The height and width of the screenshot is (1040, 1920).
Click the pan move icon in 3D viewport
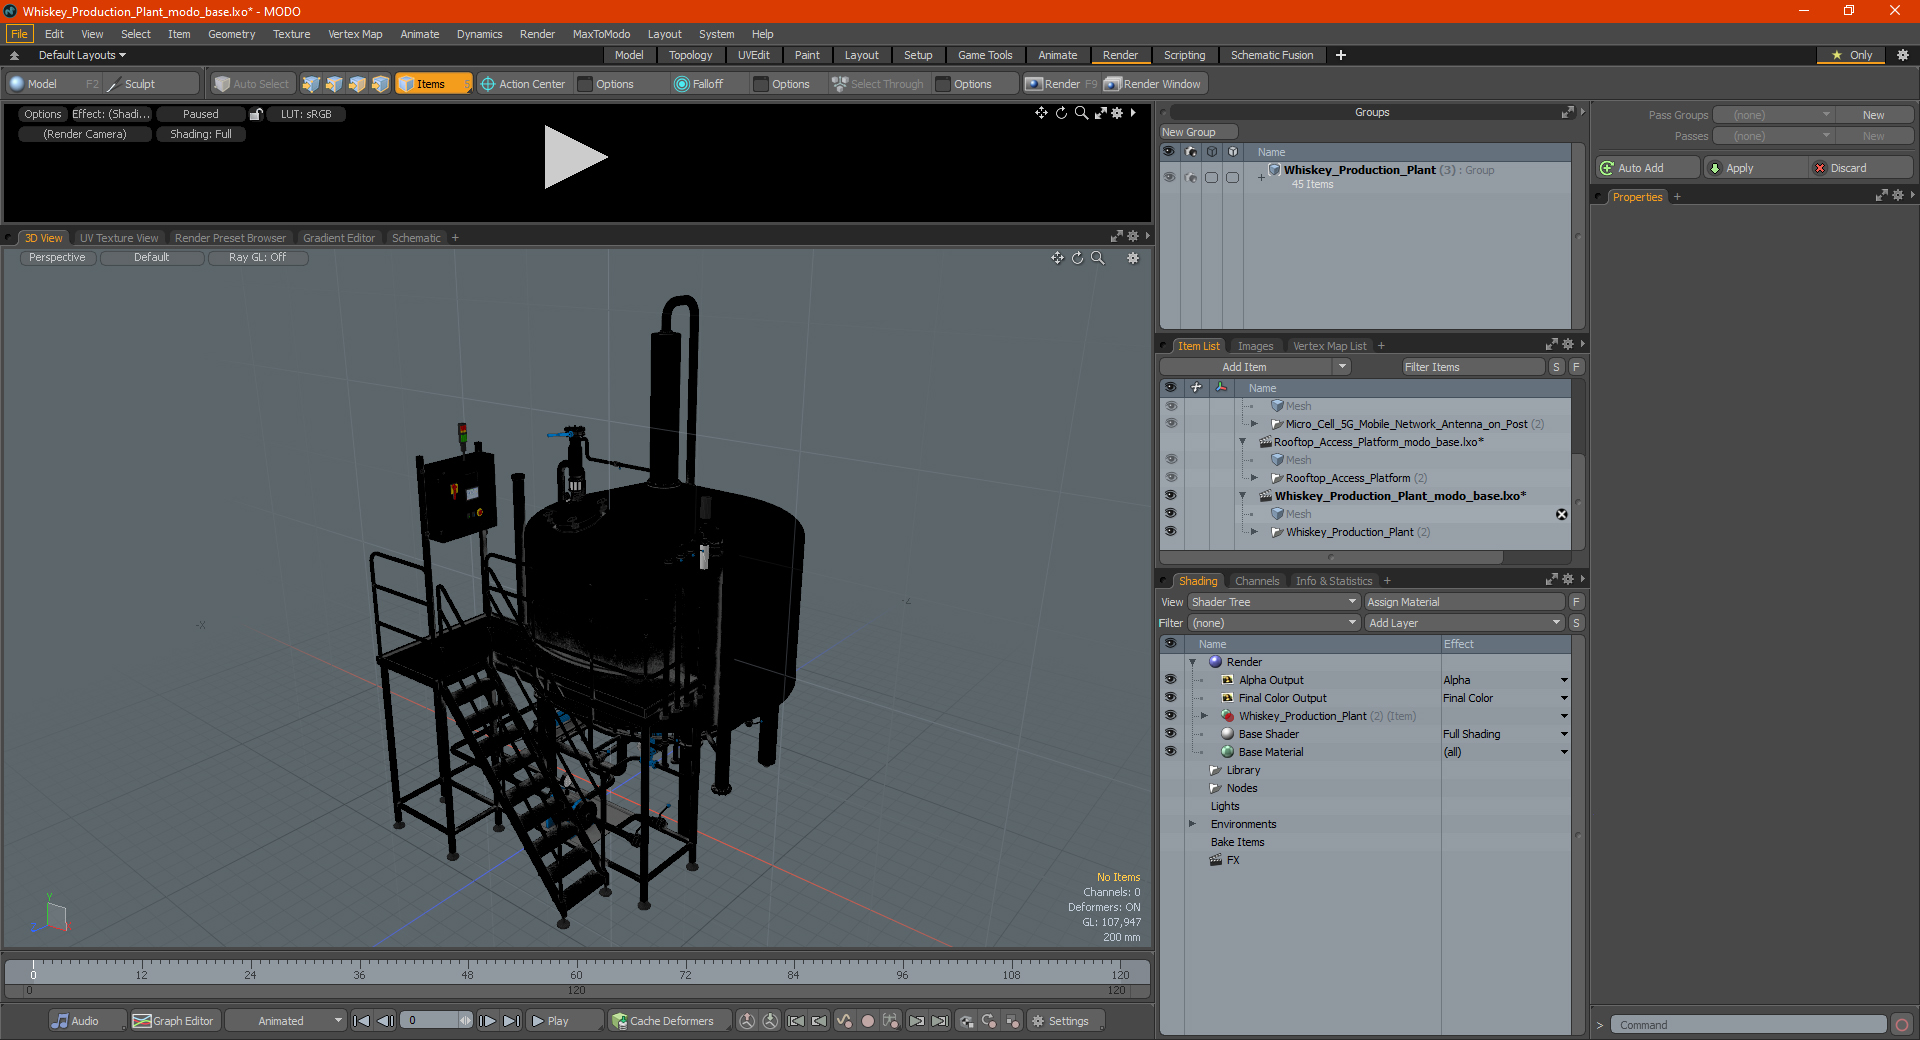tap(1057, 258)
